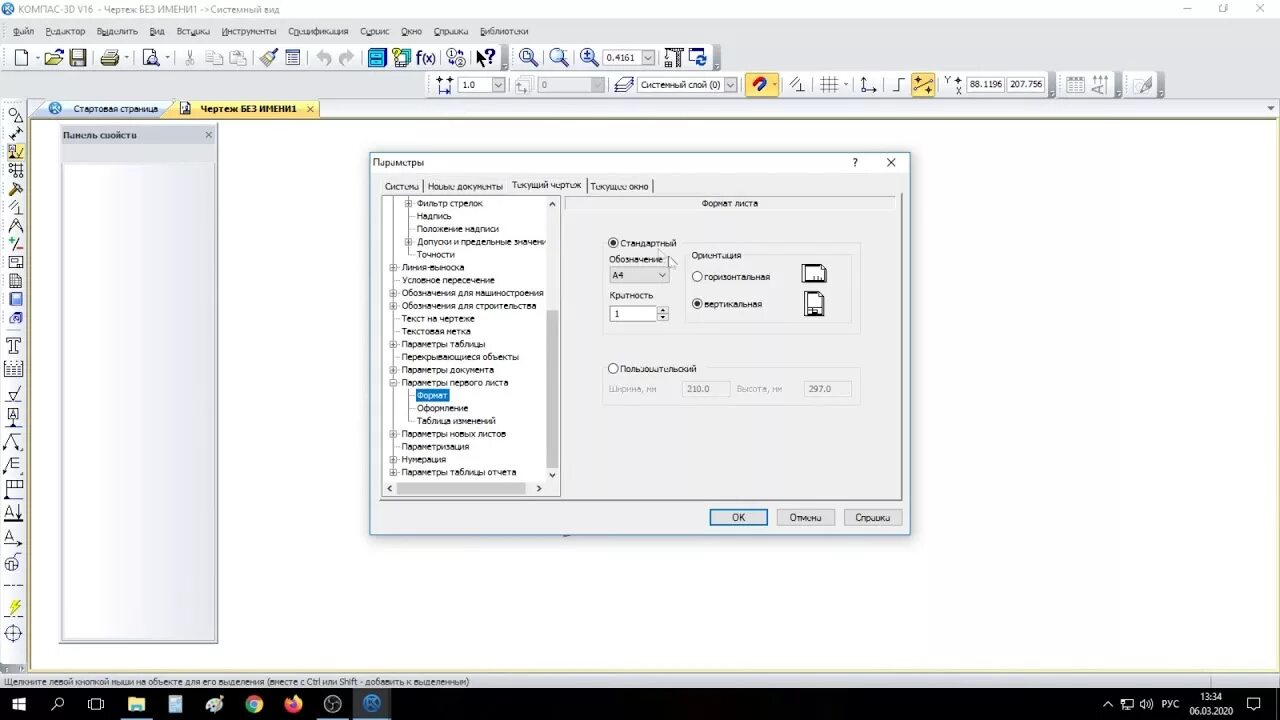
Task: Close the Панель свойств panel
Action: (209, 135)
